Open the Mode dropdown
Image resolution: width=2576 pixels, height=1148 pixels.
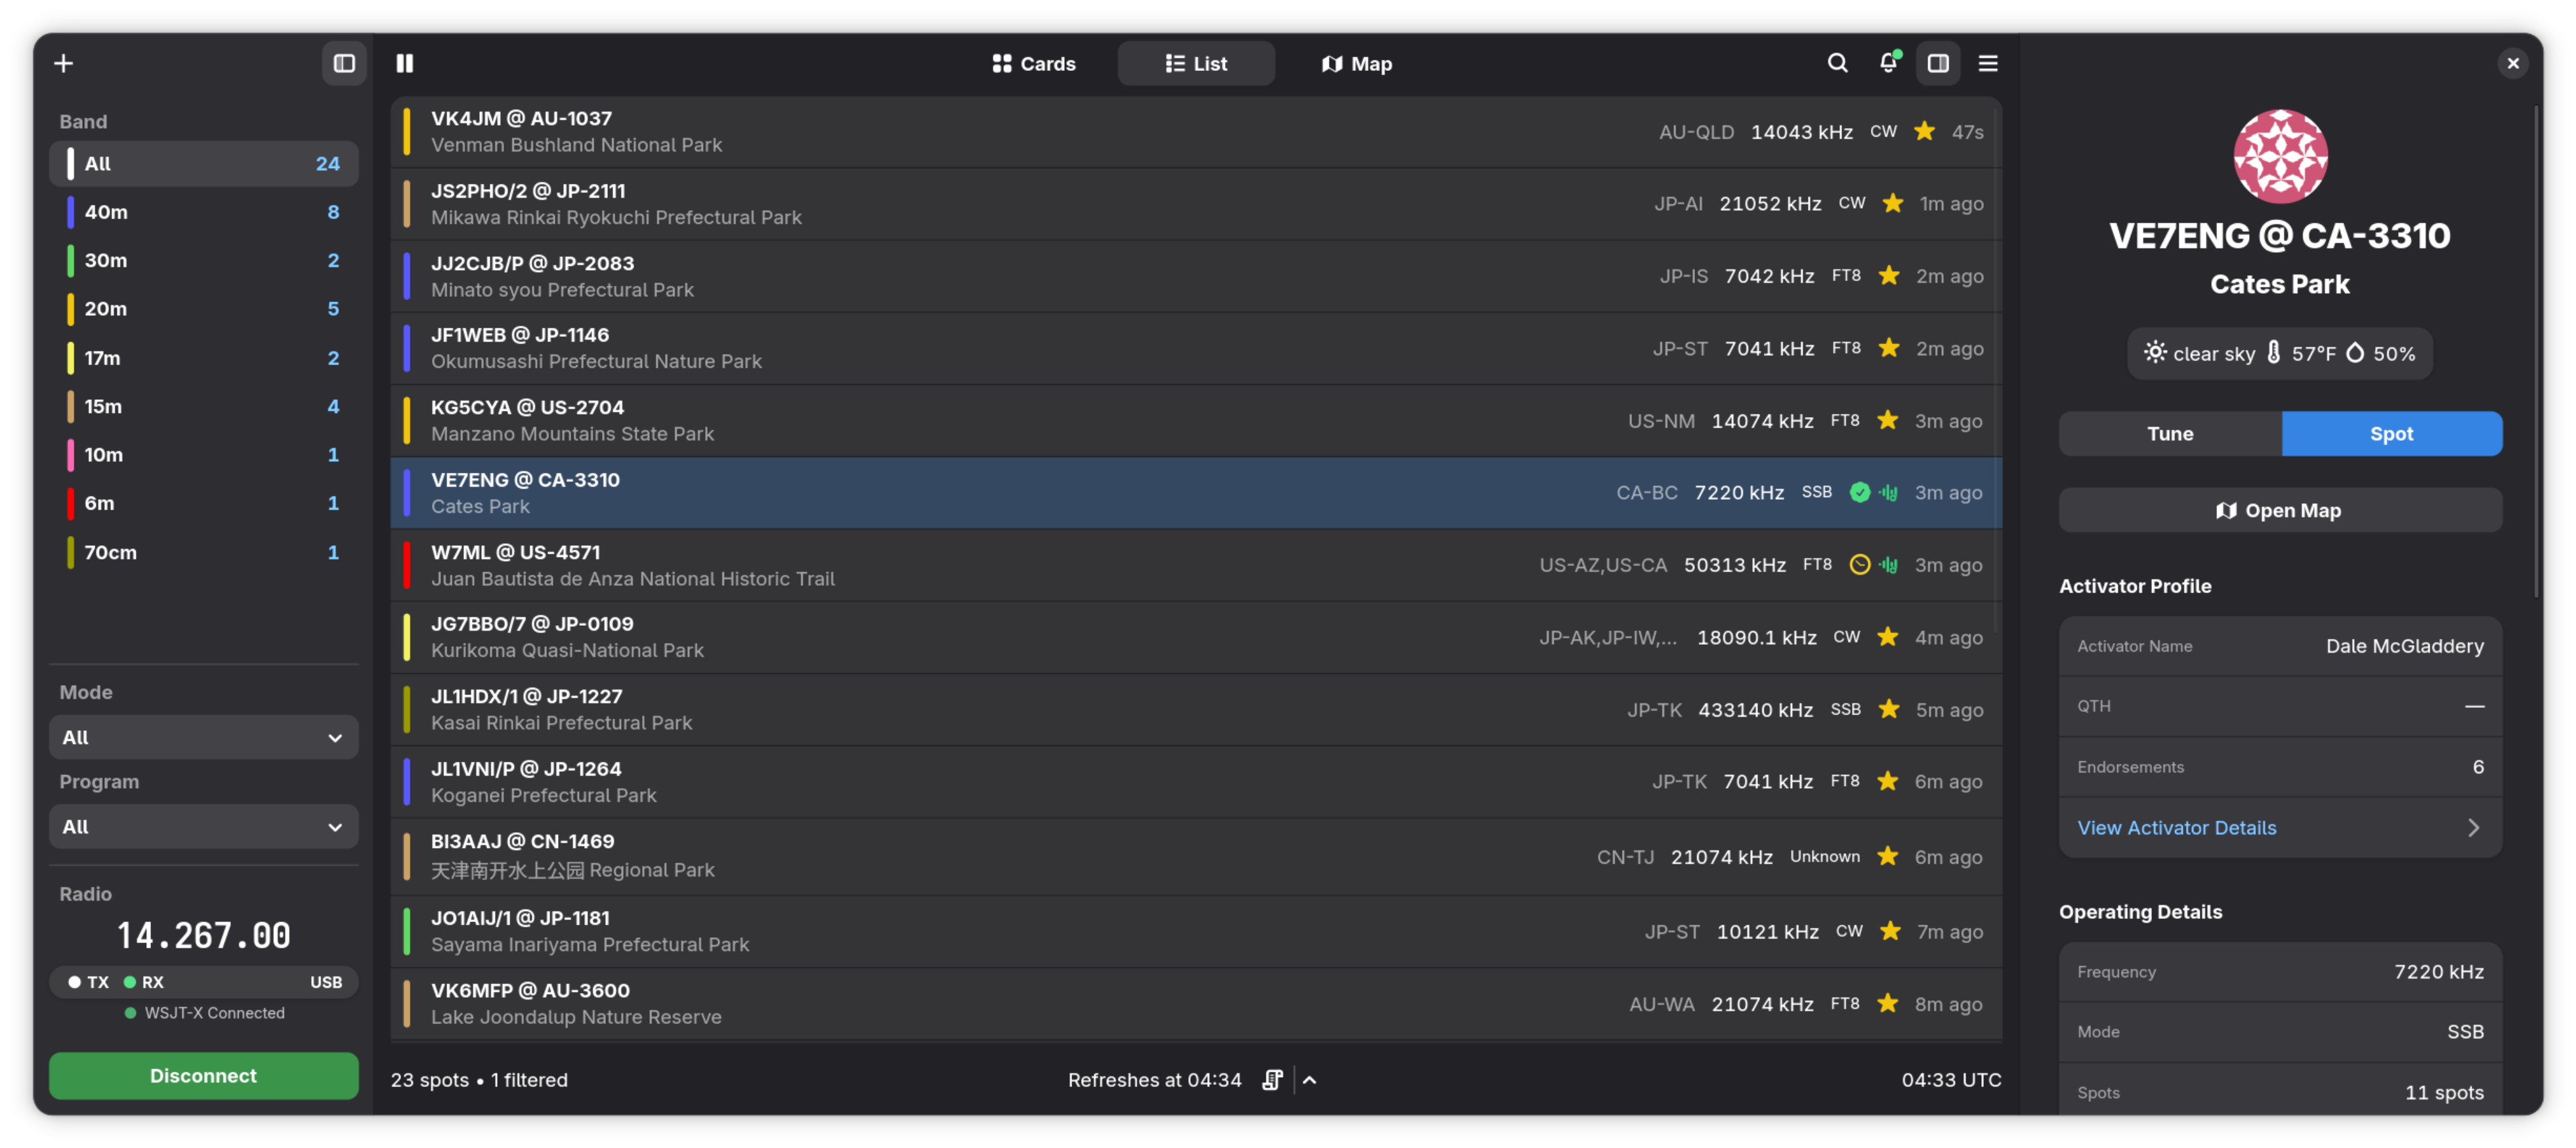(x=203, y=737)
